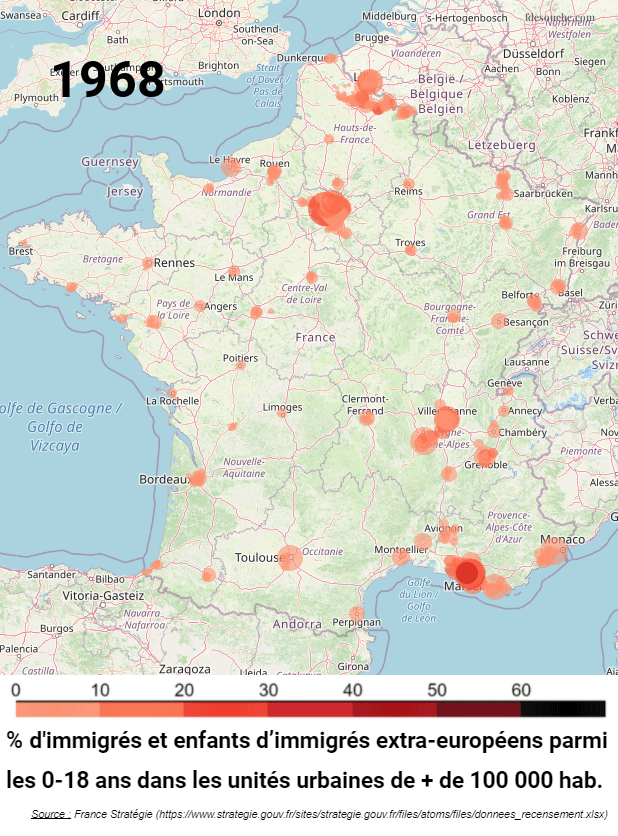The width and height of the screenshot is (618, 836).
Task: Click the 1968 year label
Action: pyautogui.click(x=108, y=80)
